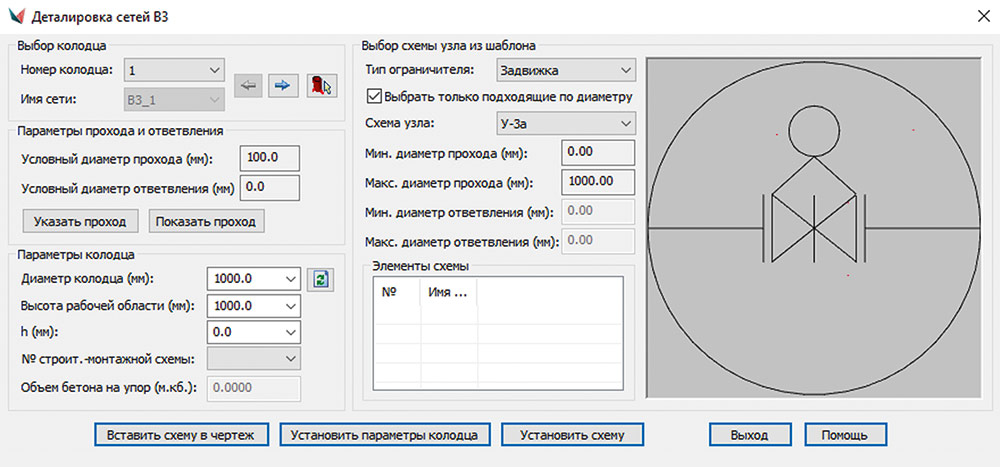The image size is (1000, 467).
Task: Open the Схема узла dropdown
Action: (625, 123)
